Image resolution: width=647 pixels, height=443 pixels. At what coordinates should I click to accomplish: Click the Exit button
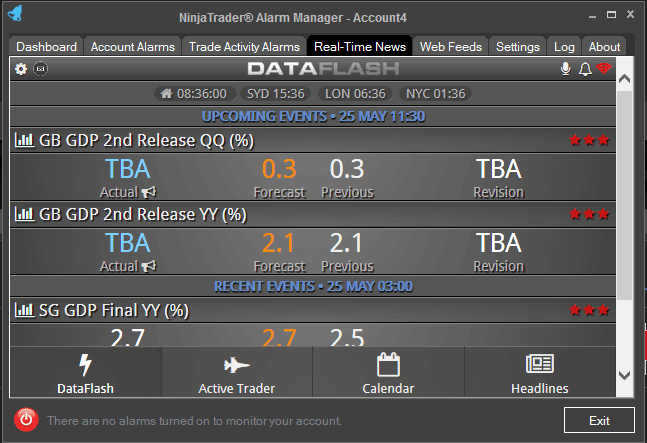599,420
